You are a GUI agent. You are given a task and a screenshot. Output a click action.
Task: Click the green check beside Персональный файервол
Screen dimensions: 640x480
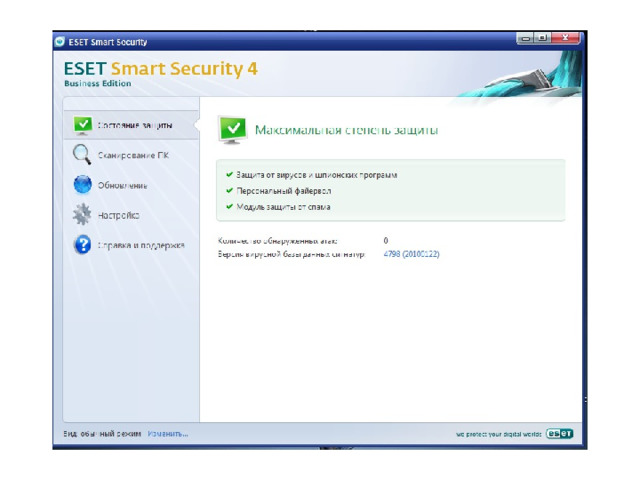pyautogui.click(x=229, y=190)
